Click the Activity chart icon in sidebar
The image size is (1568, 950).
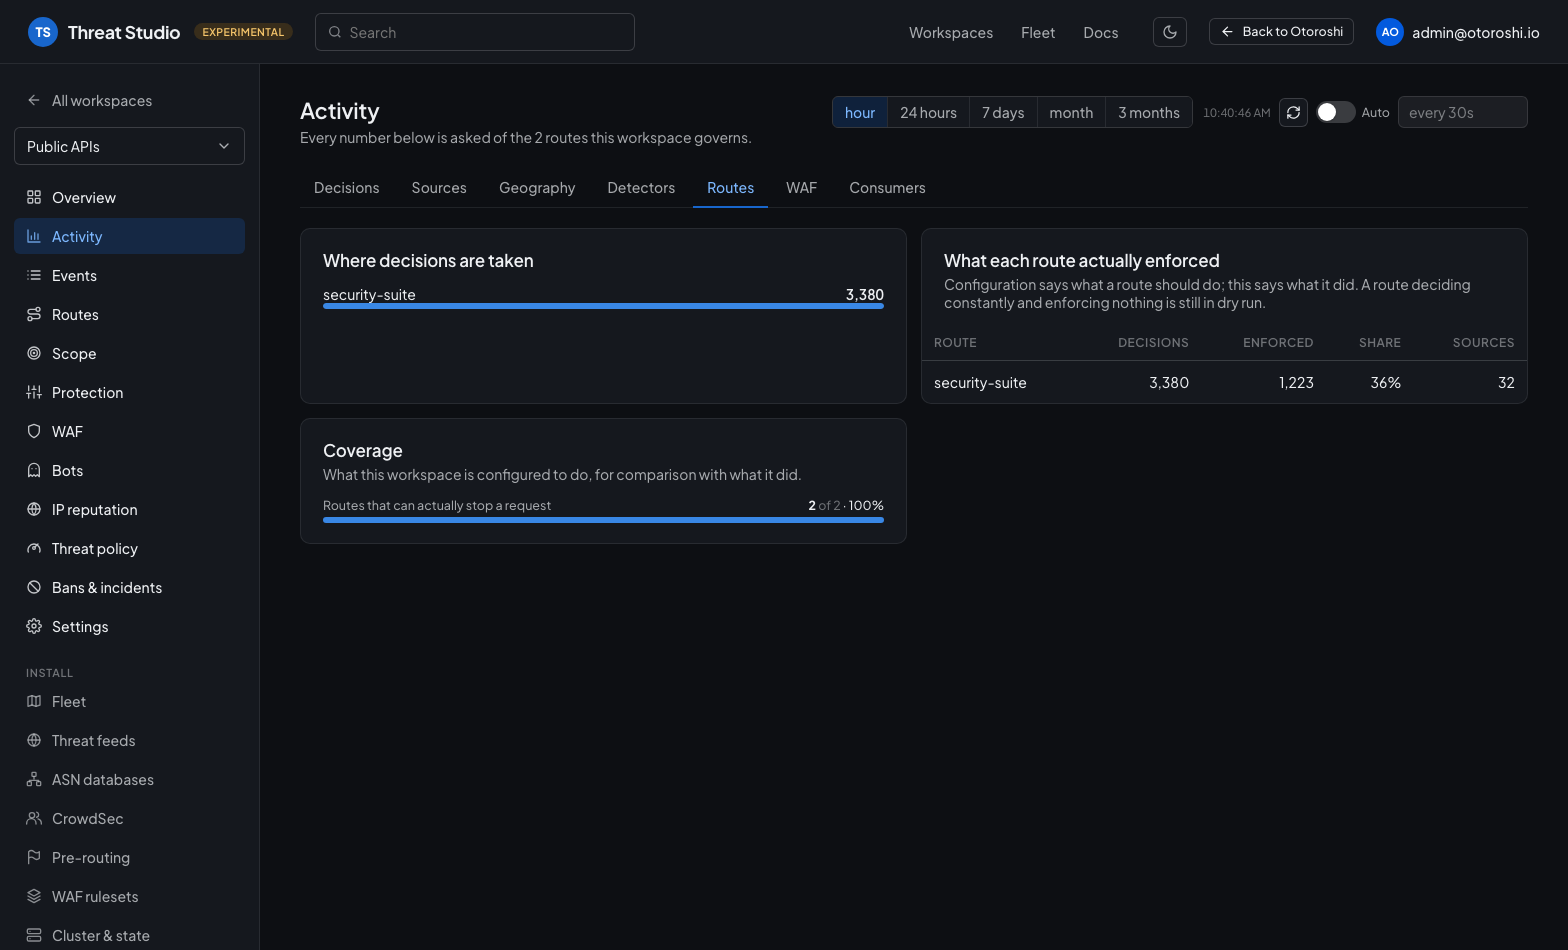pos(34,236)
